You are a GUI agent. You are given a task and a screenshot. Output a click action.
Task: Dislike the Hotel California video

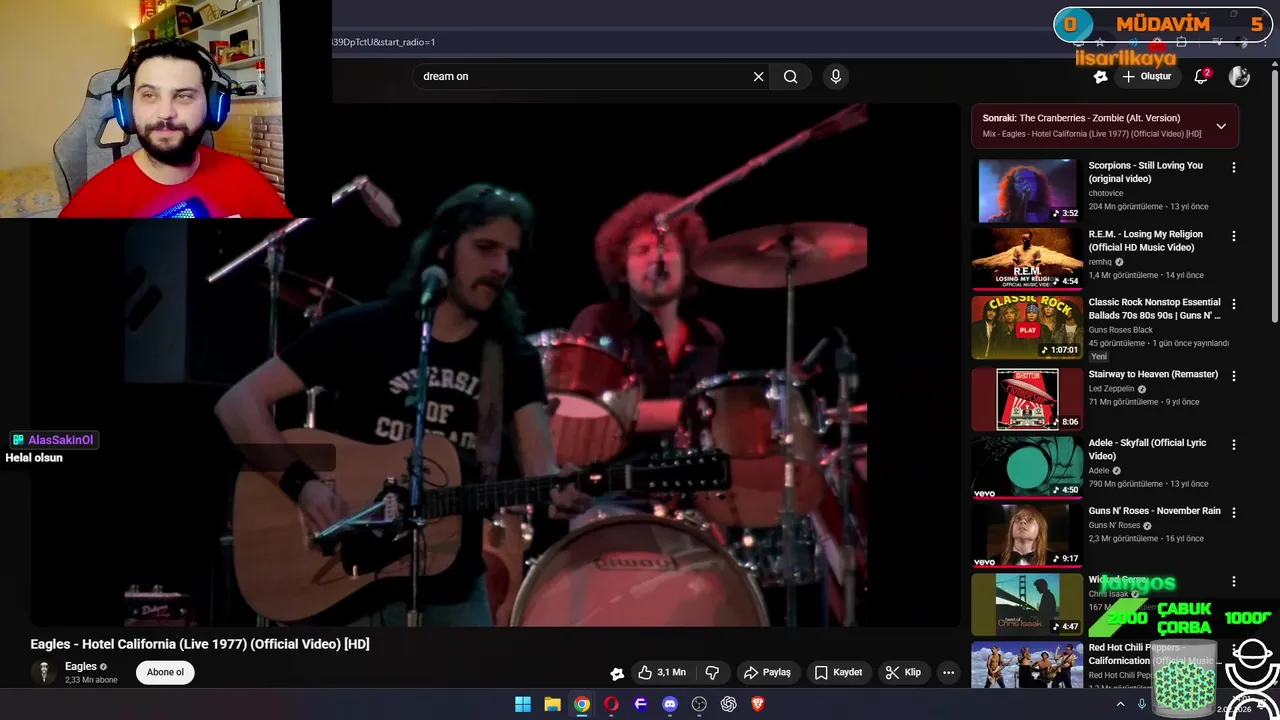(x=713, y=673)
